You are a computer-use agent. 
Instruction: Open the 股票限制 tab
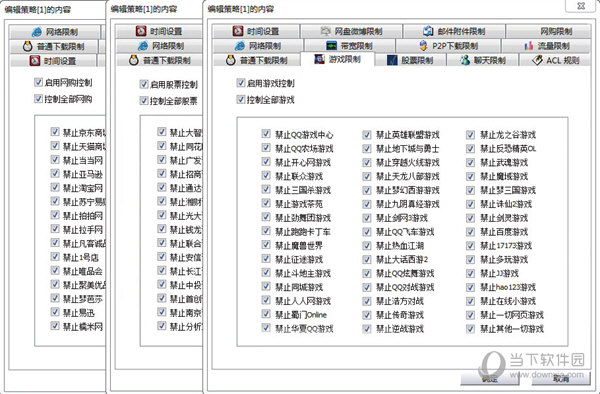coord(410,60)
